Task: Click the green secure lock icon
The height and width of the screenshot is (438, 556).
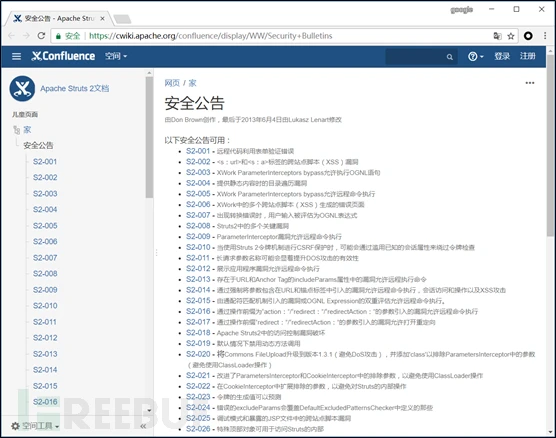Action: (58, 36)
